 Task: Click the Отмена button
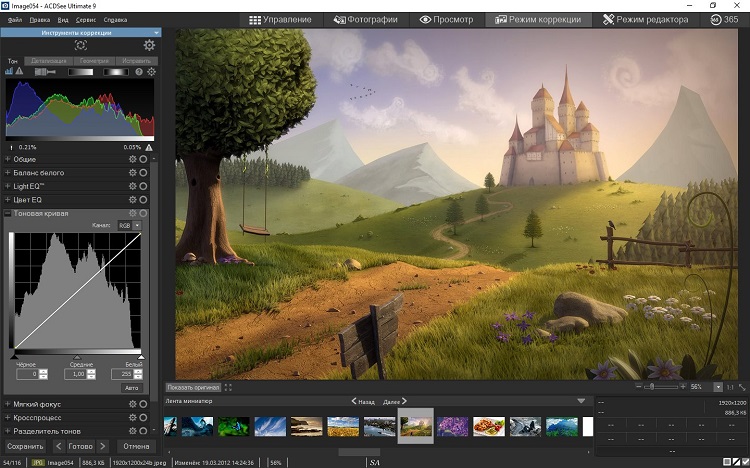136,446
